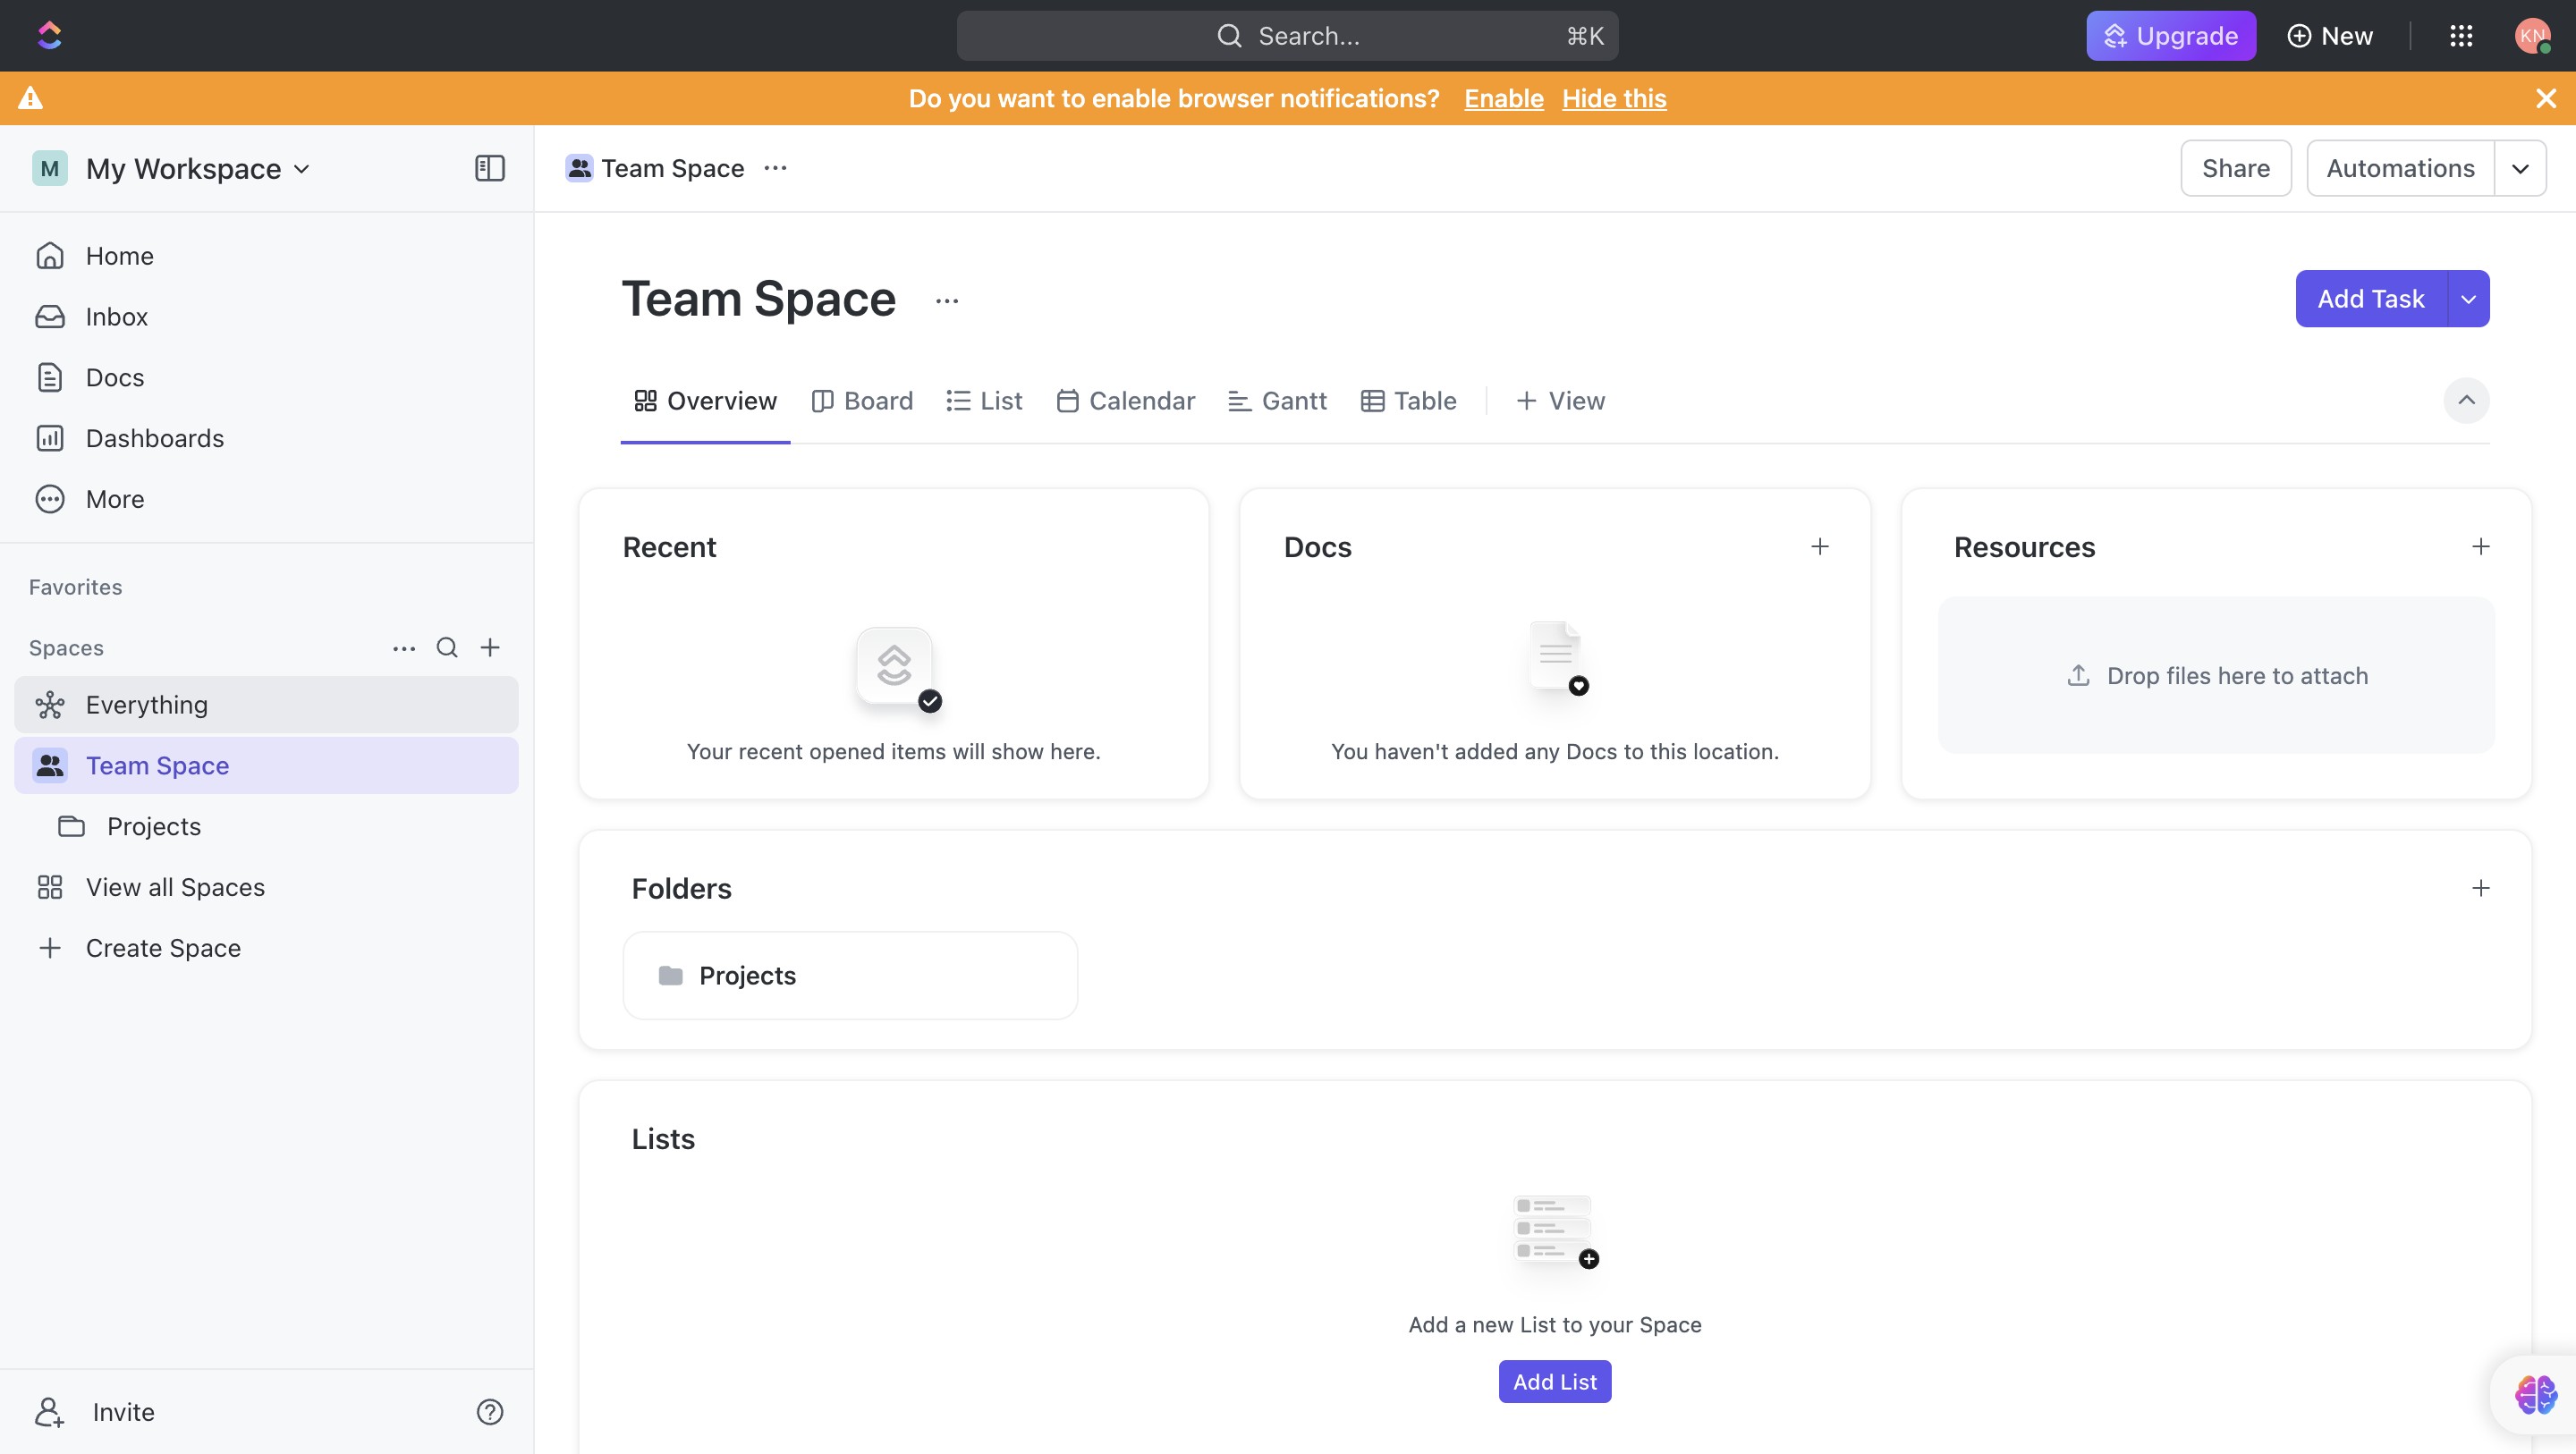
Task: Add a resource with plus icon
Action: (2481, 547)
